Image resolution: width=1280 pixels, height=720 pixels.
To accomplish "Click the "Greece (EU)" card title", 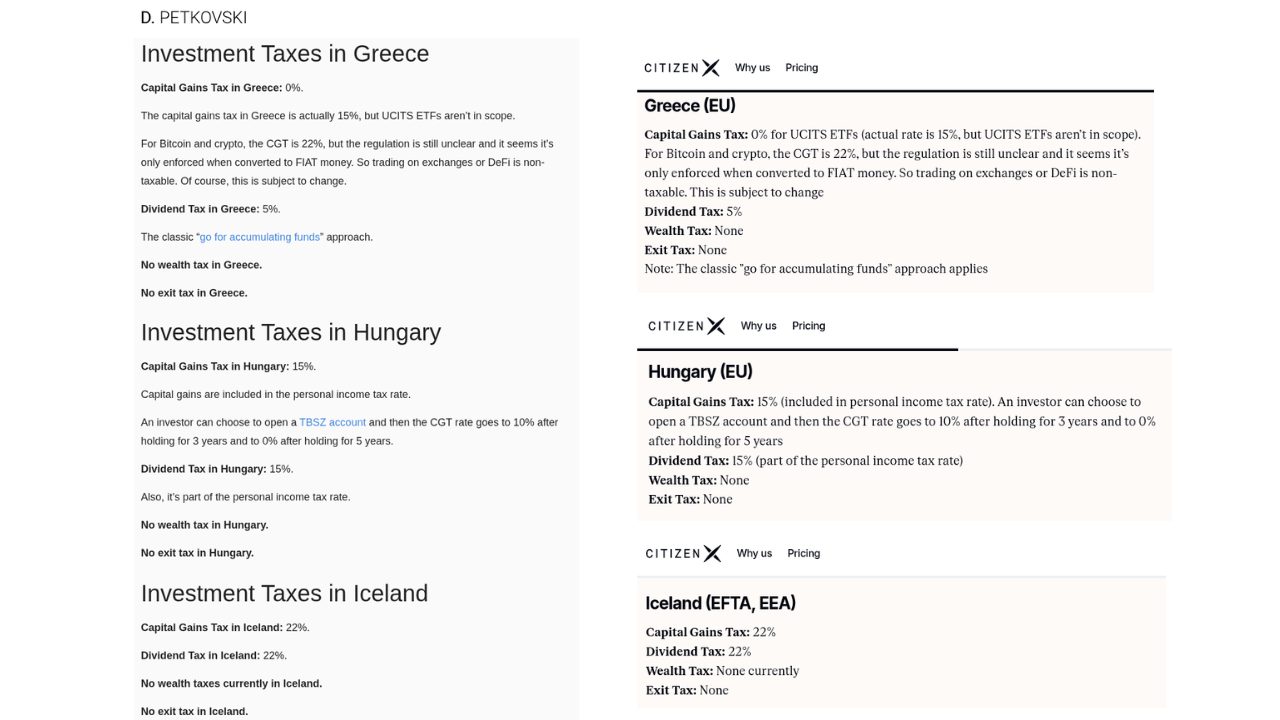I will [690, 106].
